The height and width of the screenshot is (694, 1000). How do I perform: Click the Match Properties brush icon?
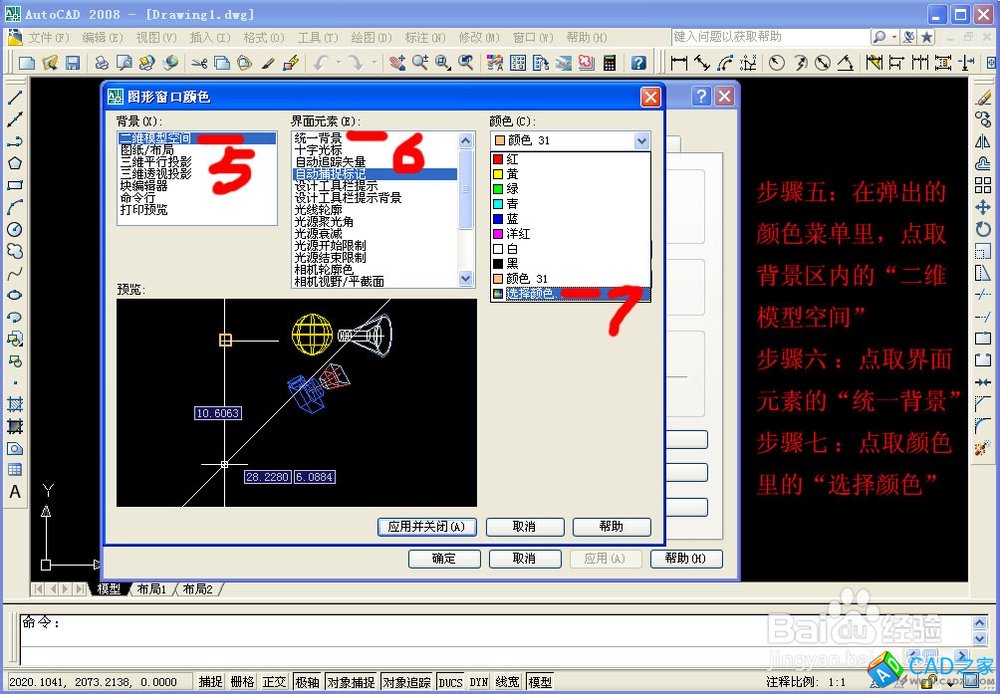coord(268,63)
